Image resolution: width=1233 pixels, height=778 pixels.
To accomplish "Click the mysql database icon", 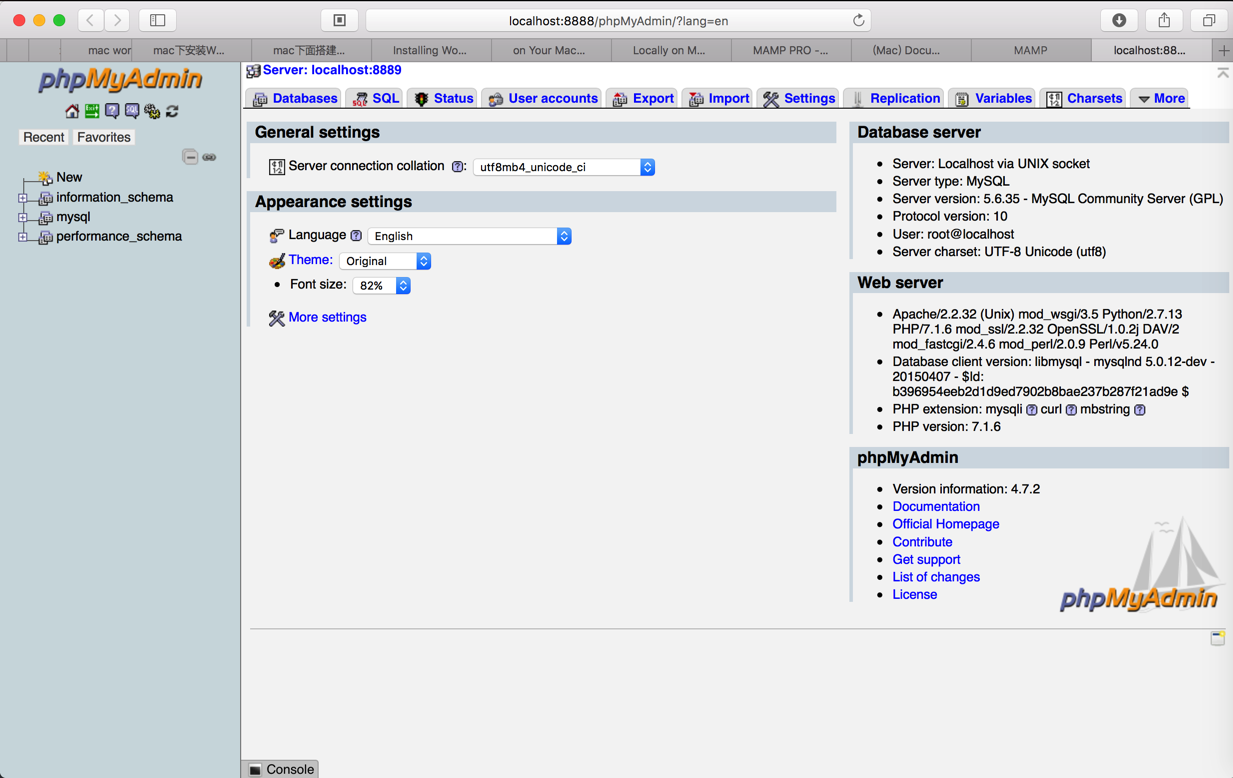I will 45,217.
